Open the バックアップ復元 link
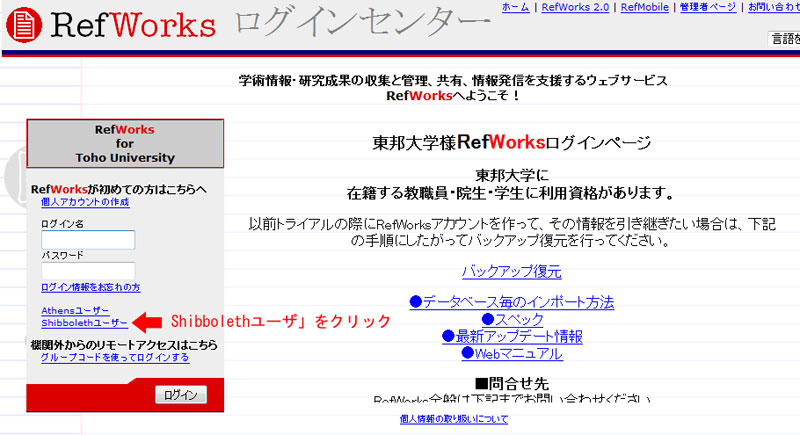 pos(512,271)
